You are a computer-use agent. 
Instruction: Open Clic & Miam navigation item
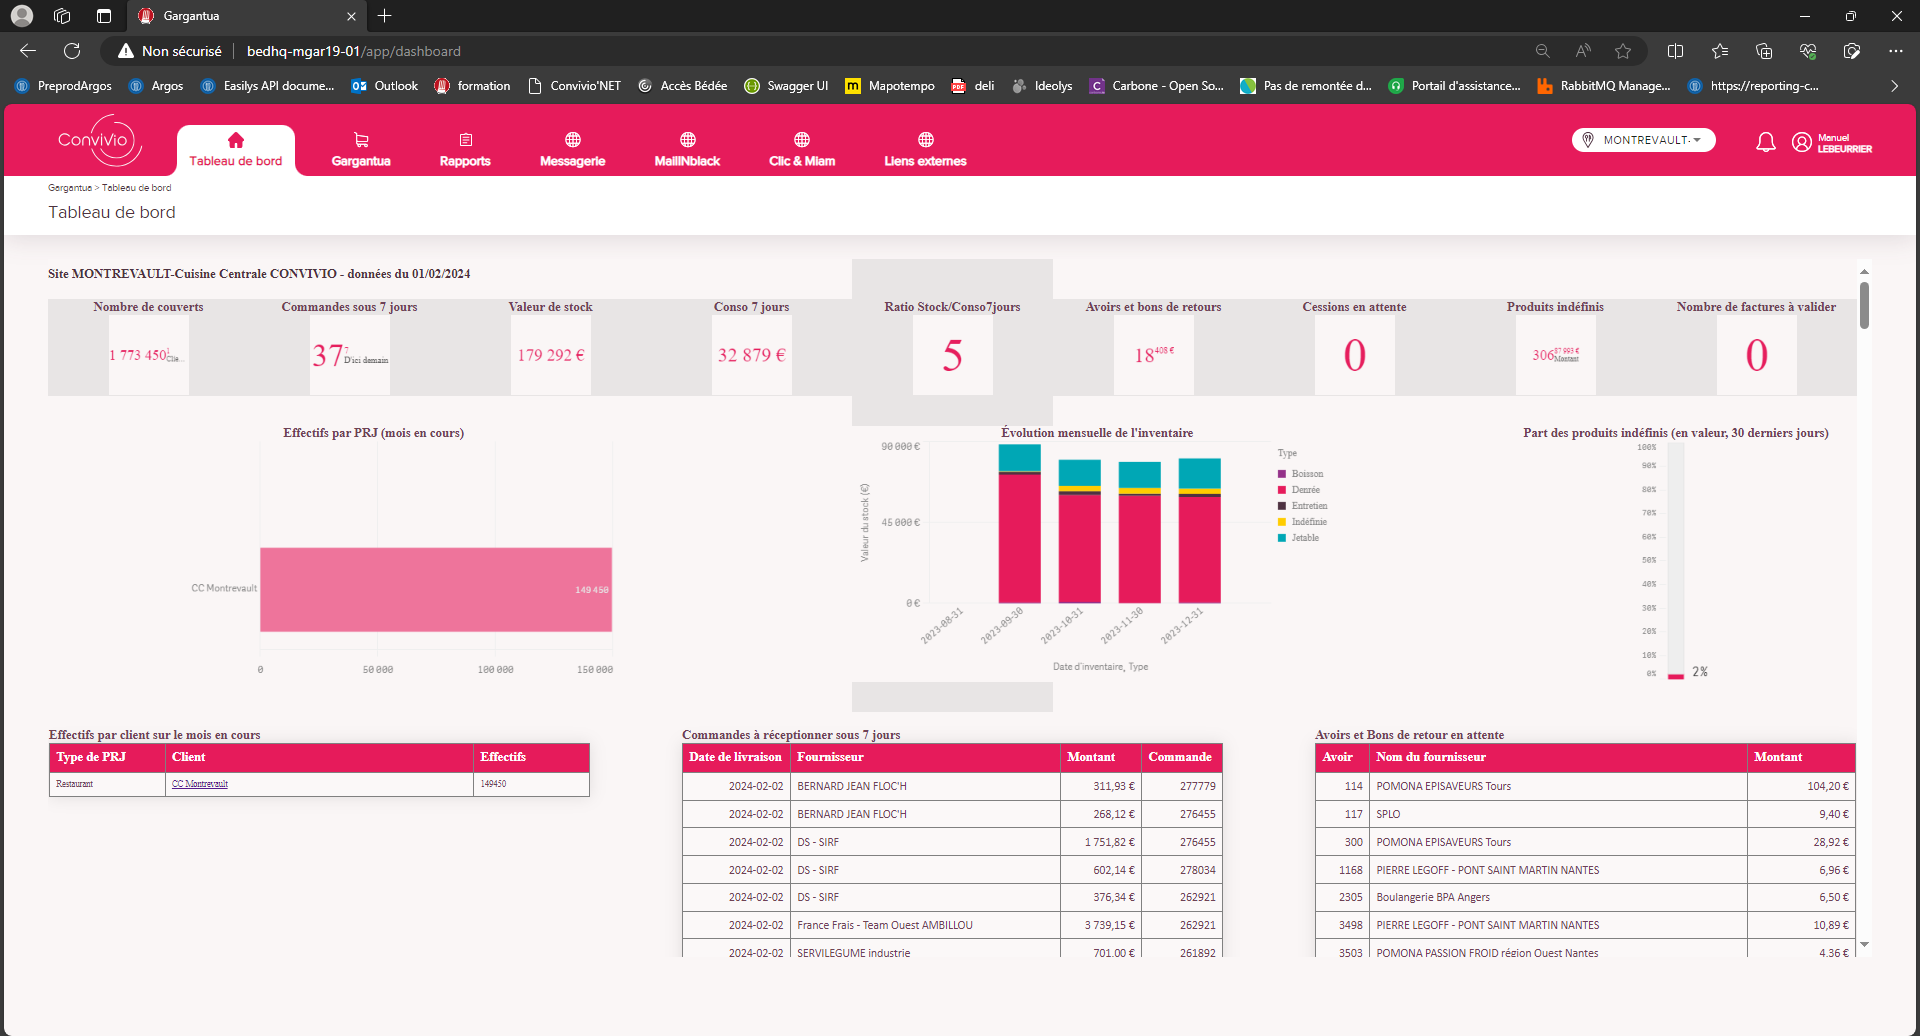[x=802, y=149]
